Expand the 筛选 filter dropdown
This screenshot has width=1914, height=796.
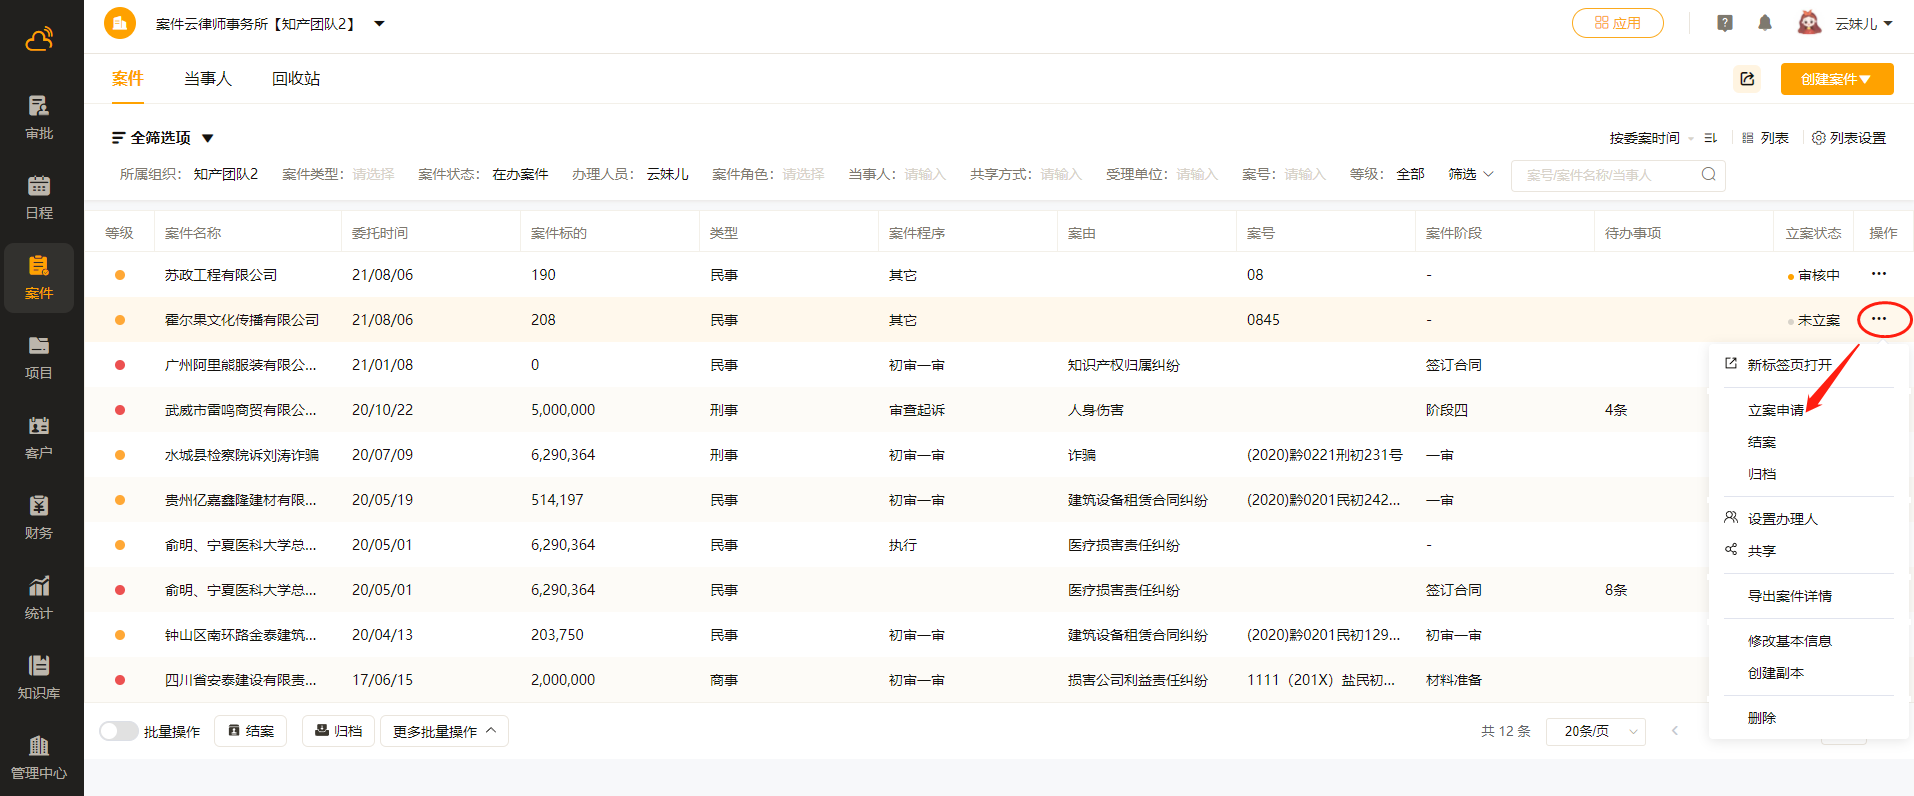coord(1470,174)
